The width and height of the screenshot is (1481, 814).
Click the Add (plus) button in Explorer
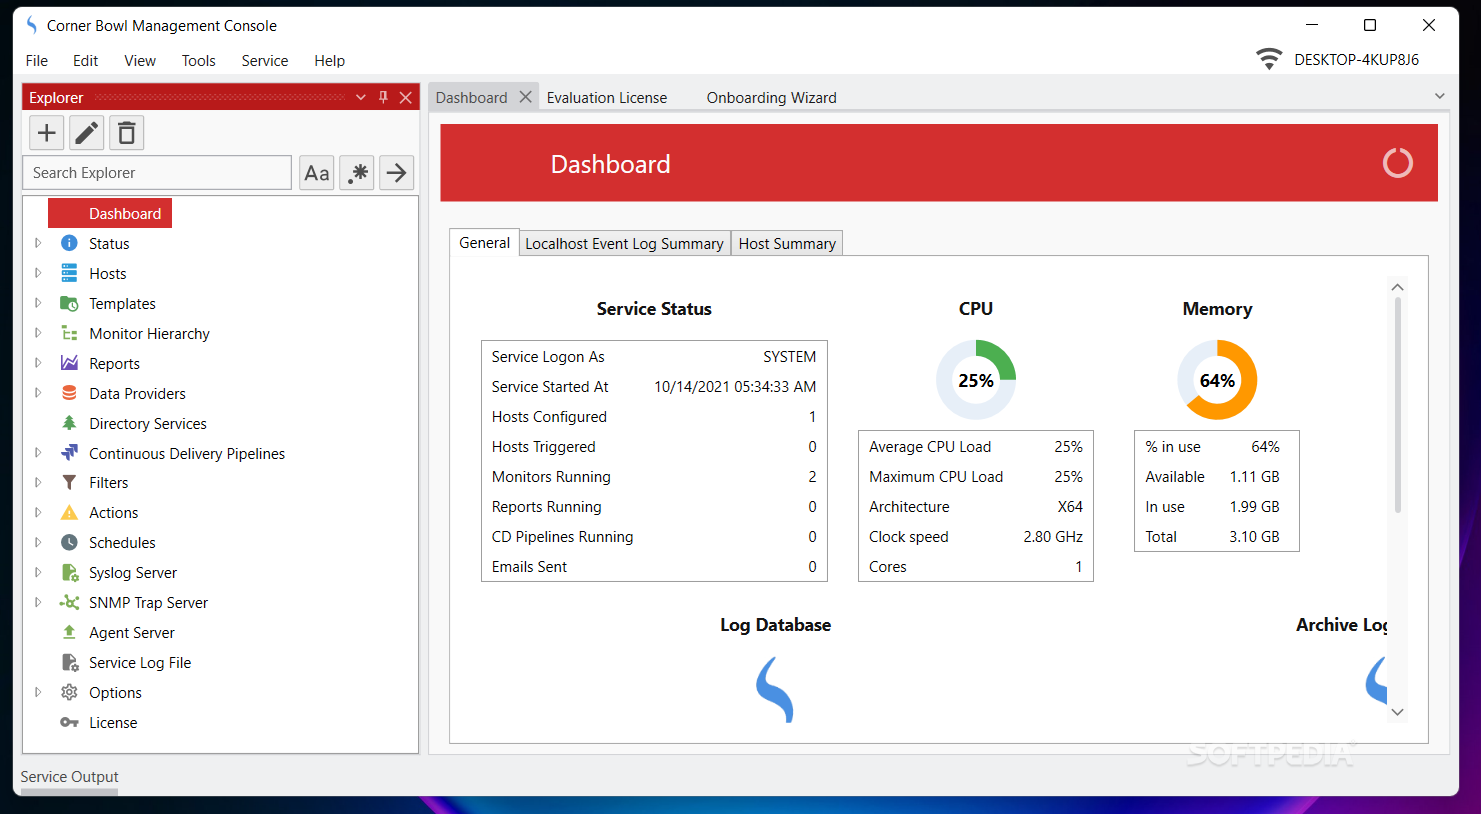[x=47, y=133]
